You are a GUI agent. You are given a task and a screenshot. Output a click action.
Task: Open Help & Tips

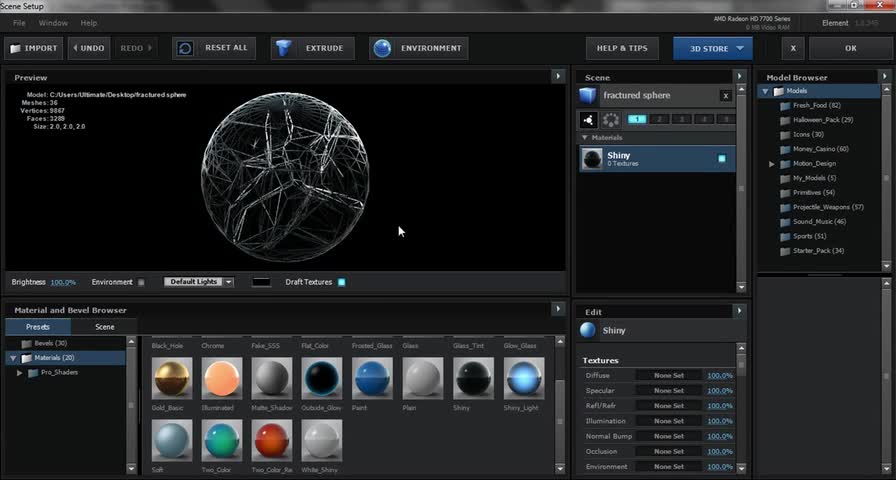[622, 49]
